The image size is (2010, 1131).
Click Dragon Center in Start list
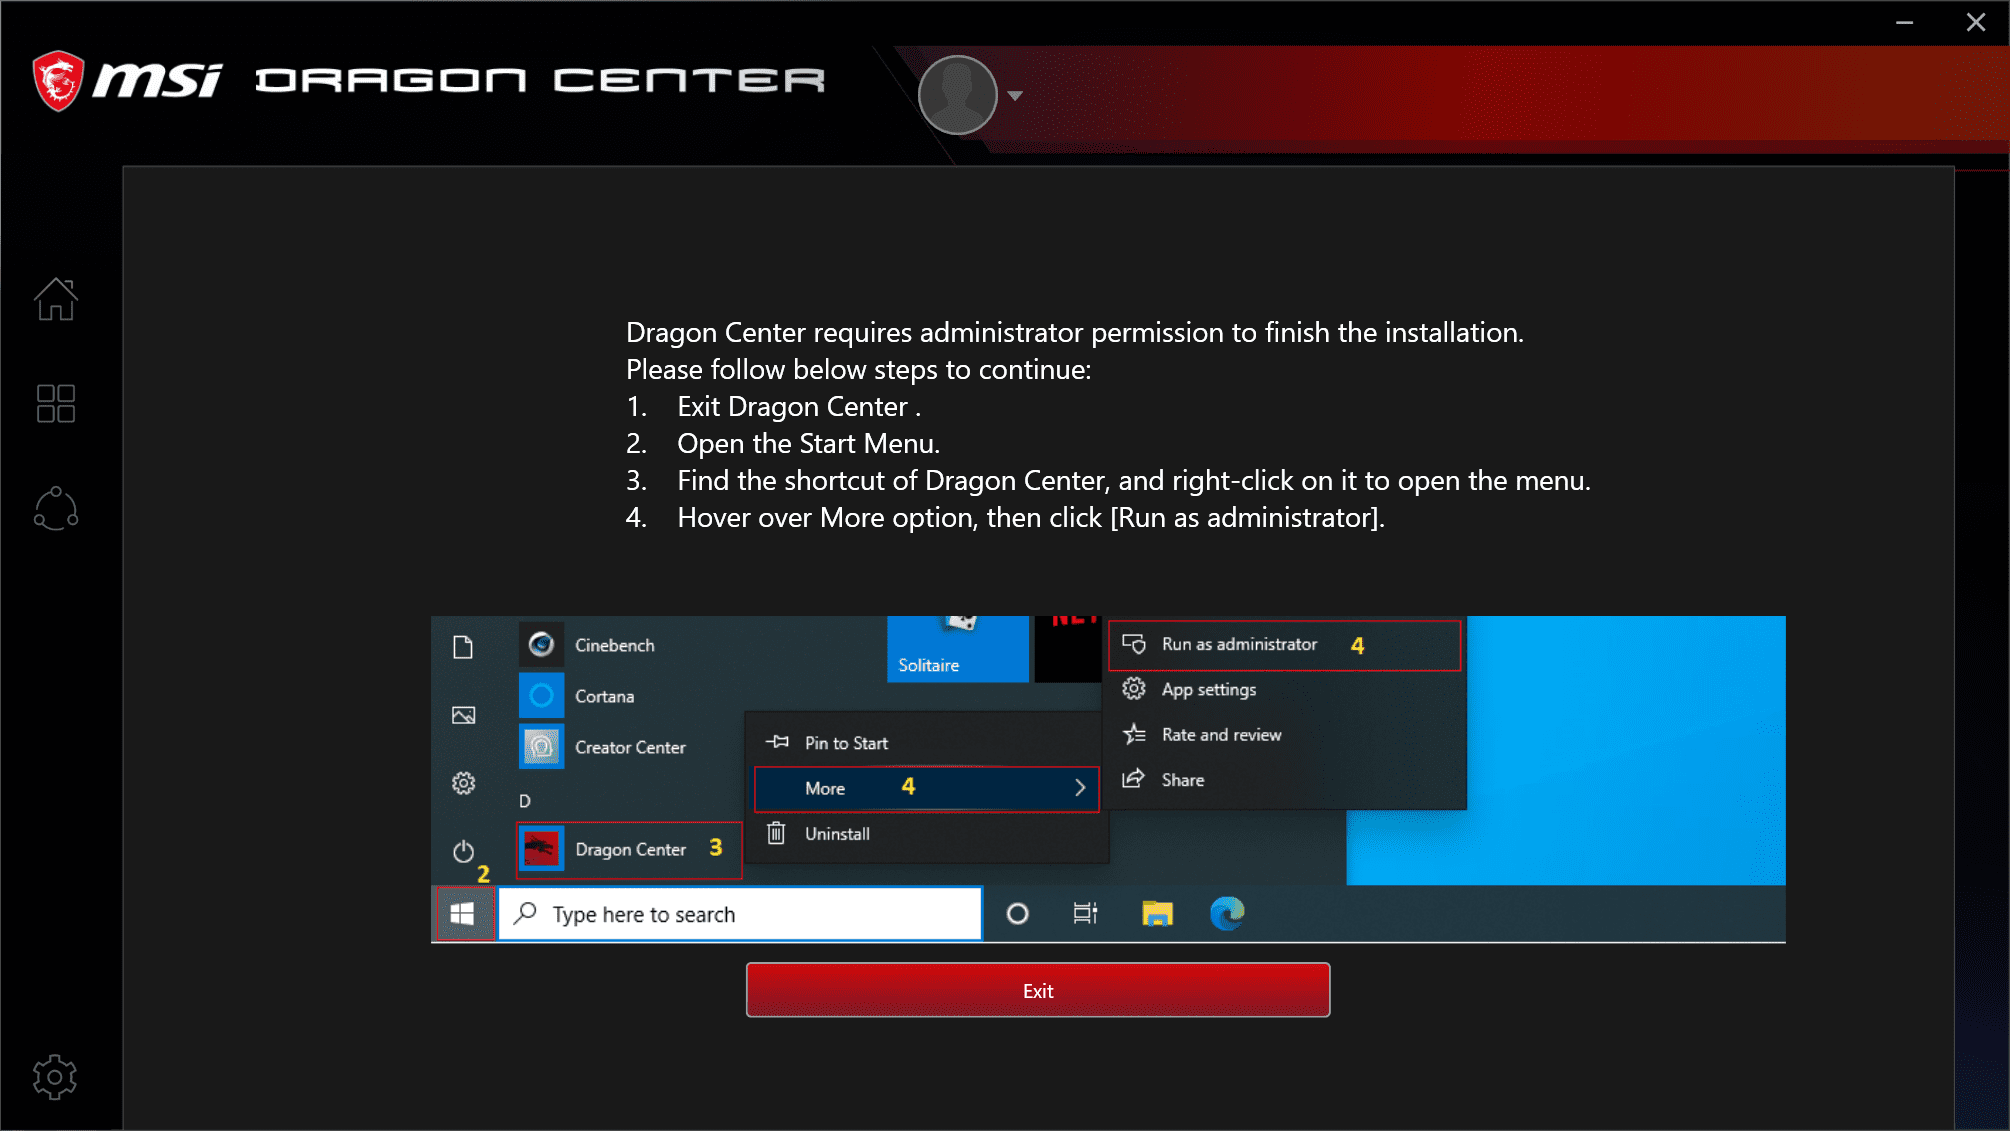(630, 850)
